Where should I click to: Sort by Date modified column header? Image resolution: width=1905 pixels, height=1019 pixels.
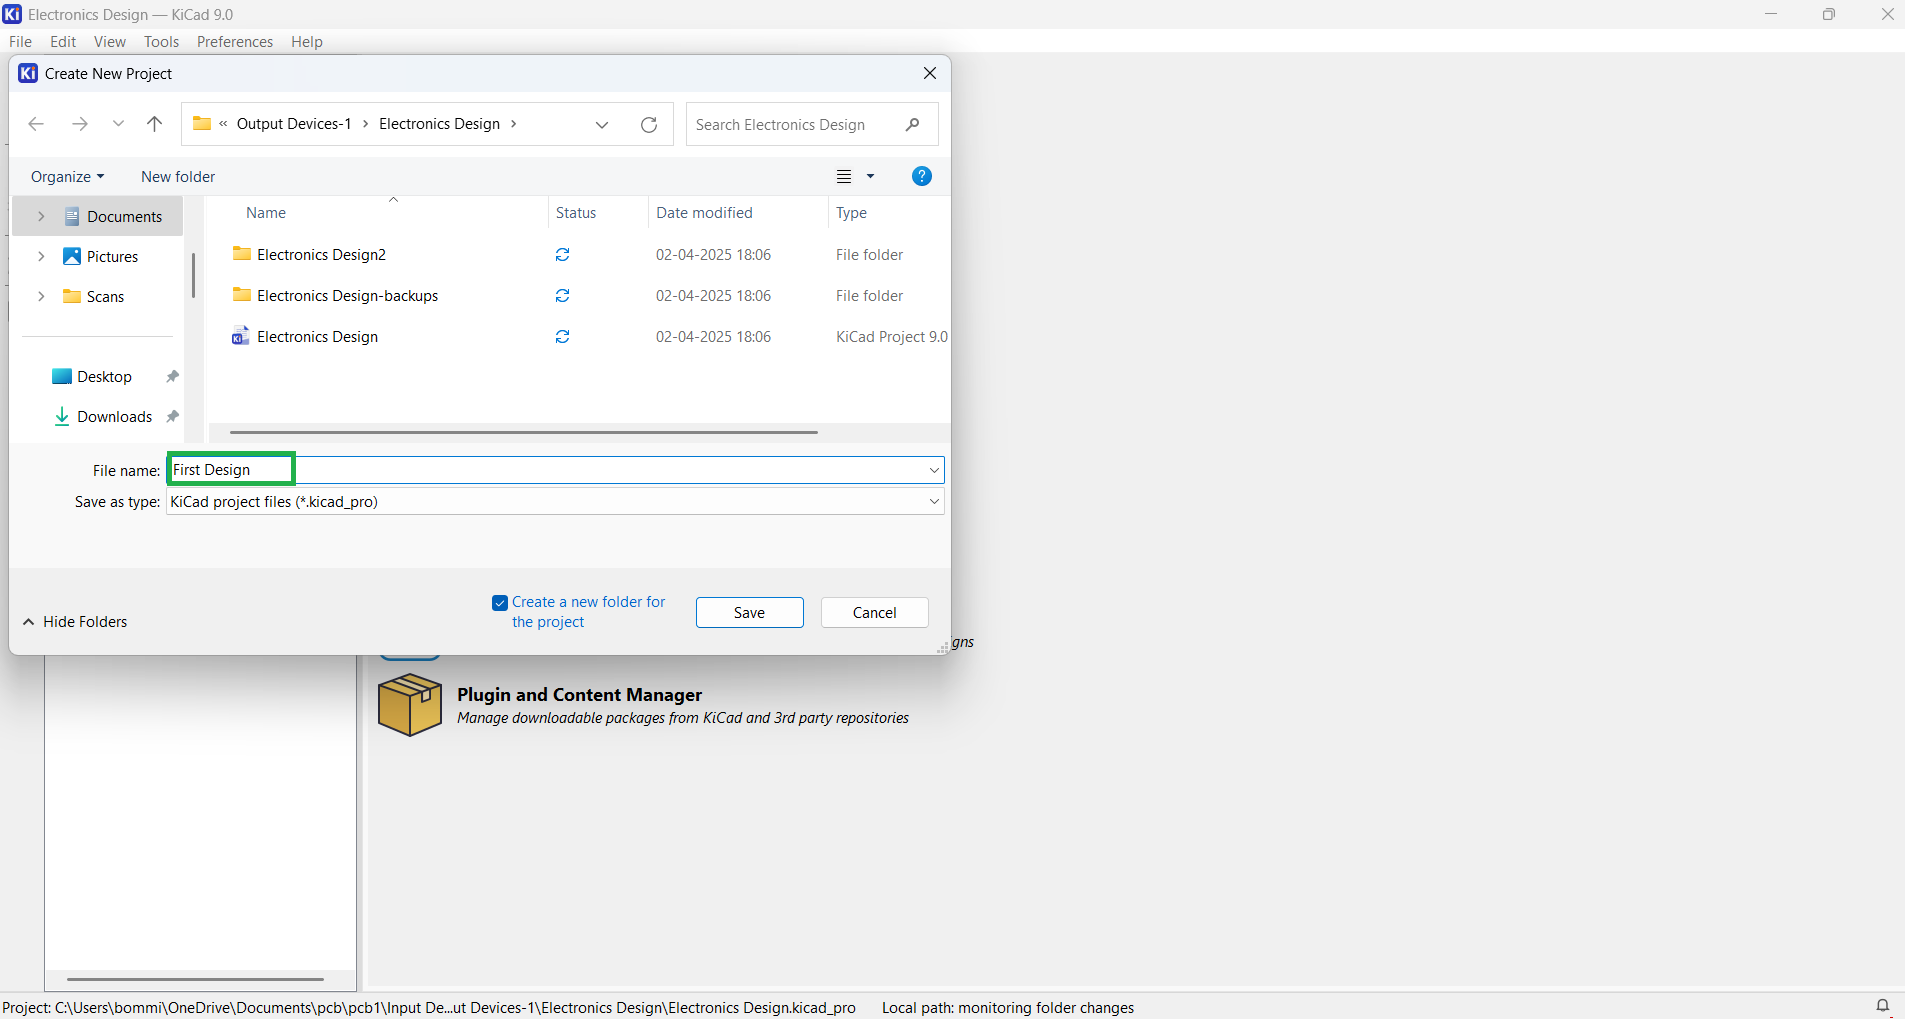[704, 213]
